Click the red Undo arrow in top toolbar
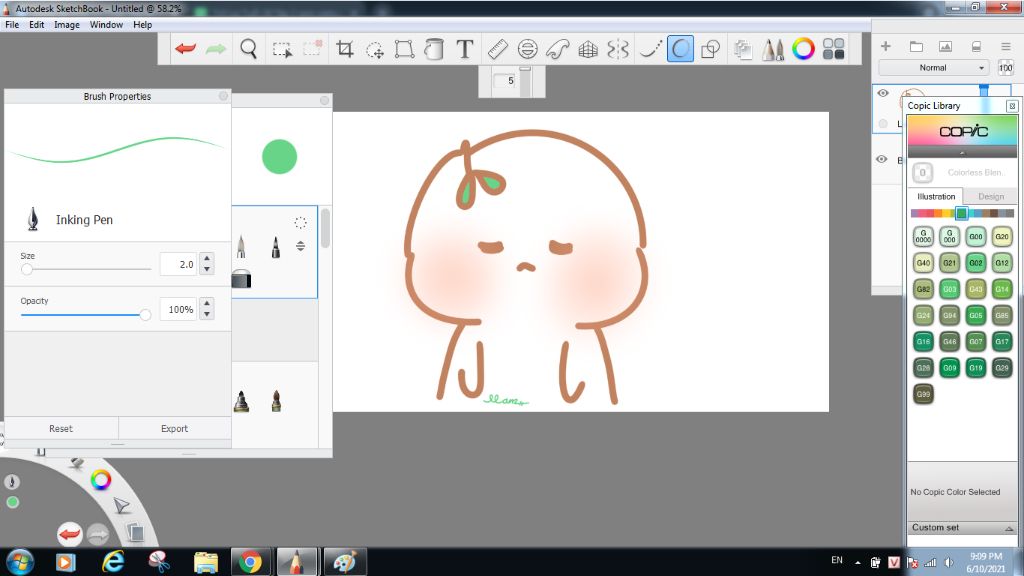 coord(185,49)
